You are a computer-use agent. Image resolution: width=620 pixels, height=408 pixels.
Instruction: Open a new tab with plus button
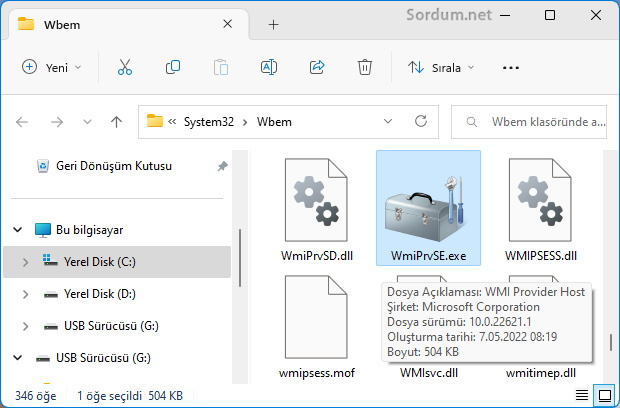[x=273, y=25]
